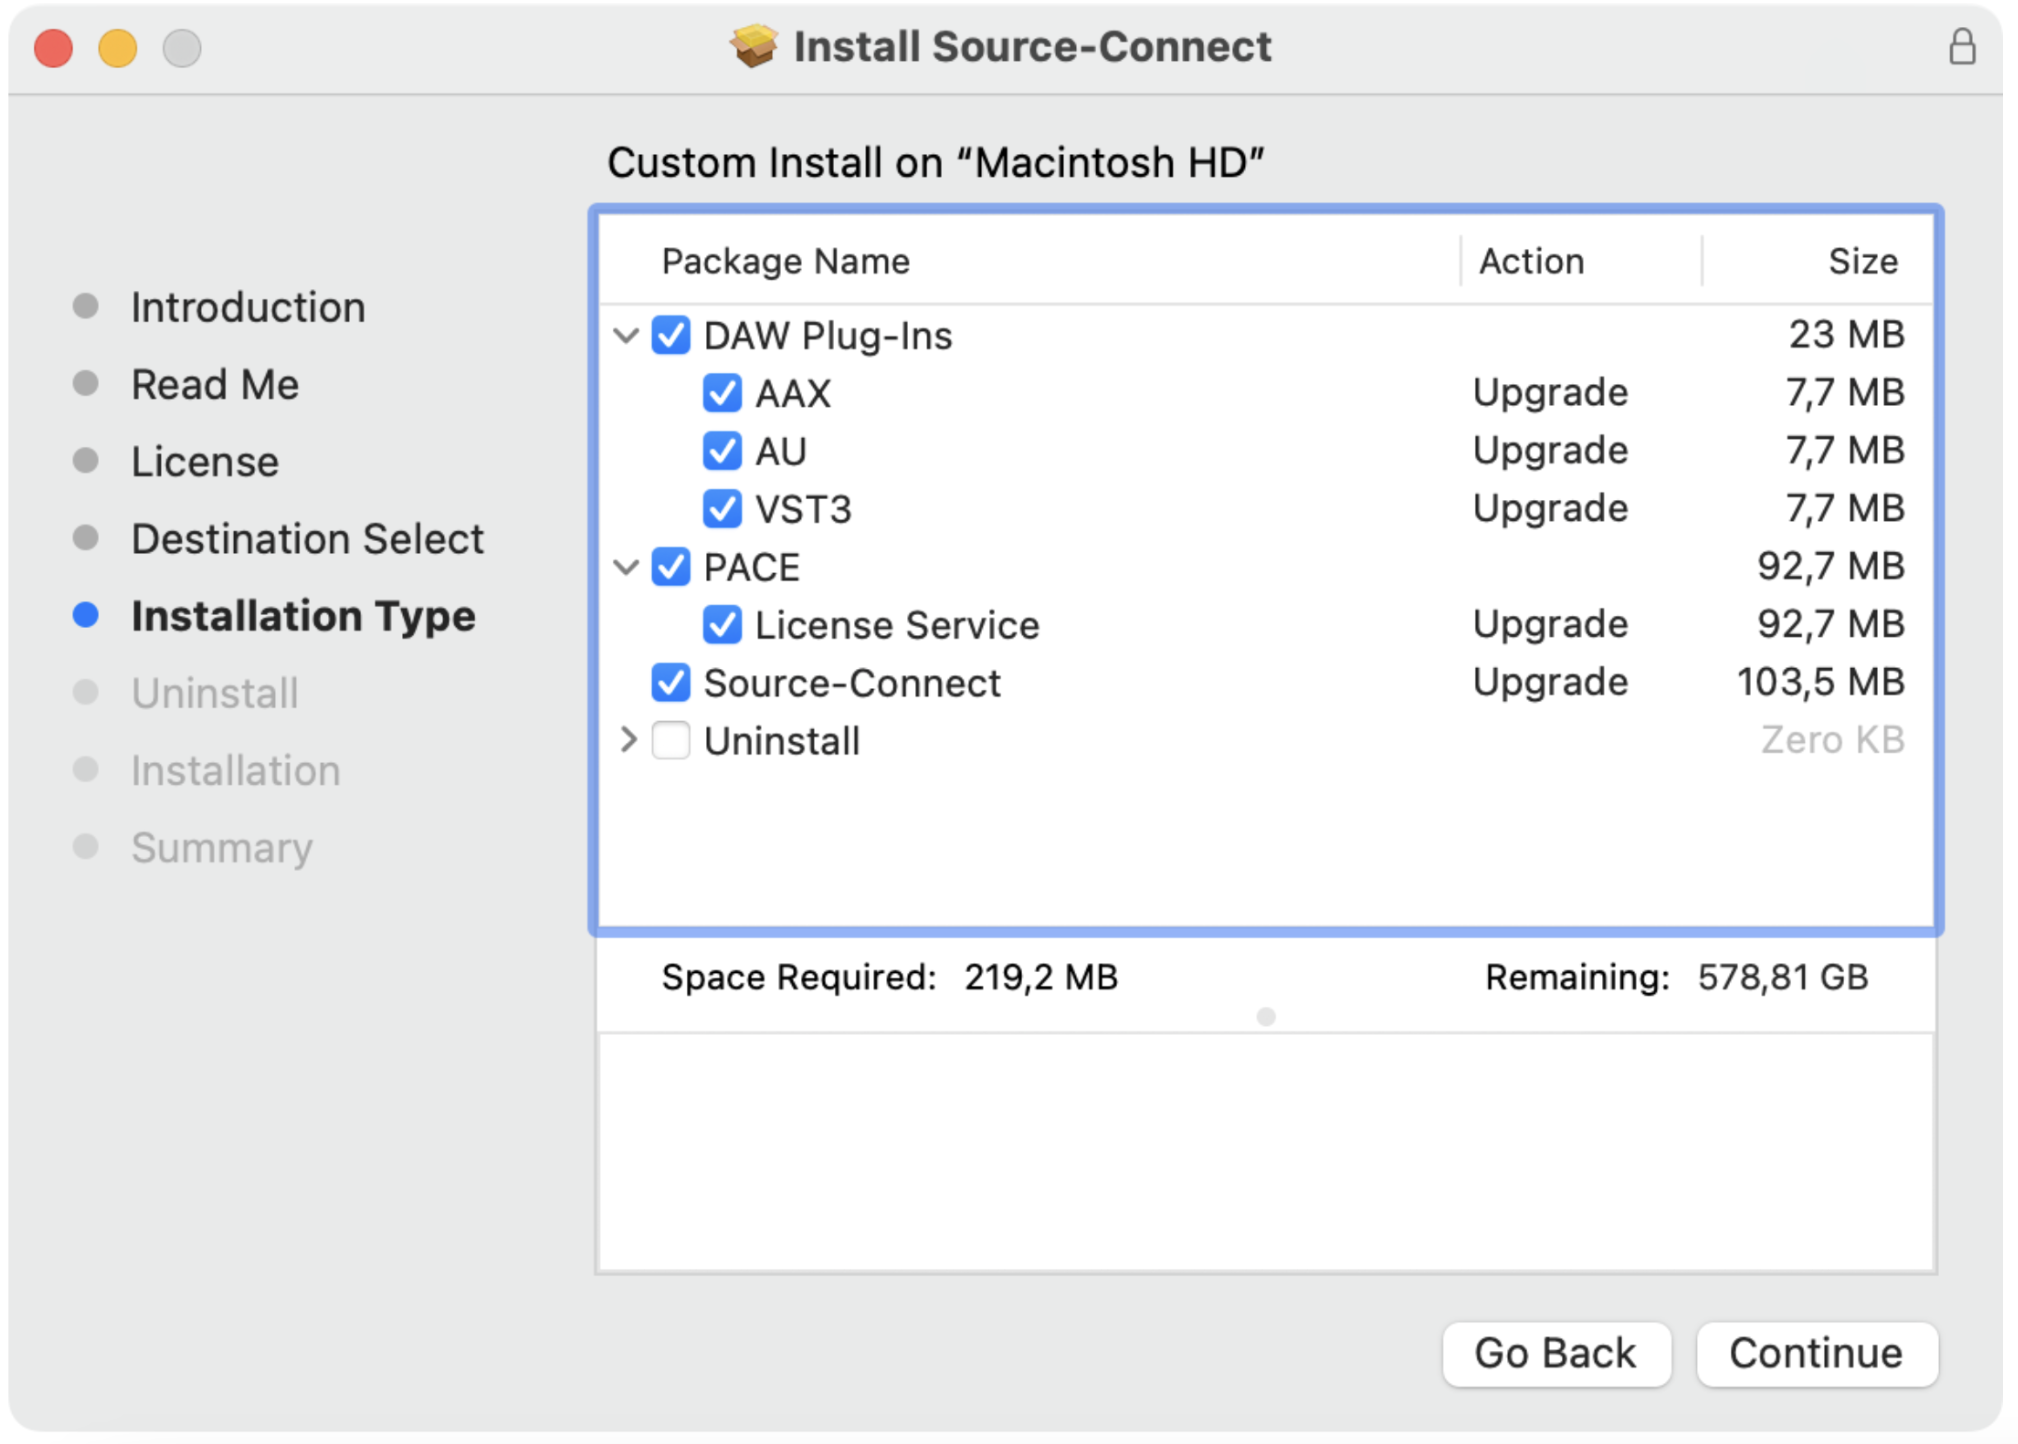The width and height of the screenshot is (2018, 1444).
Task: Click the Package Name column header
Action: 785,261
